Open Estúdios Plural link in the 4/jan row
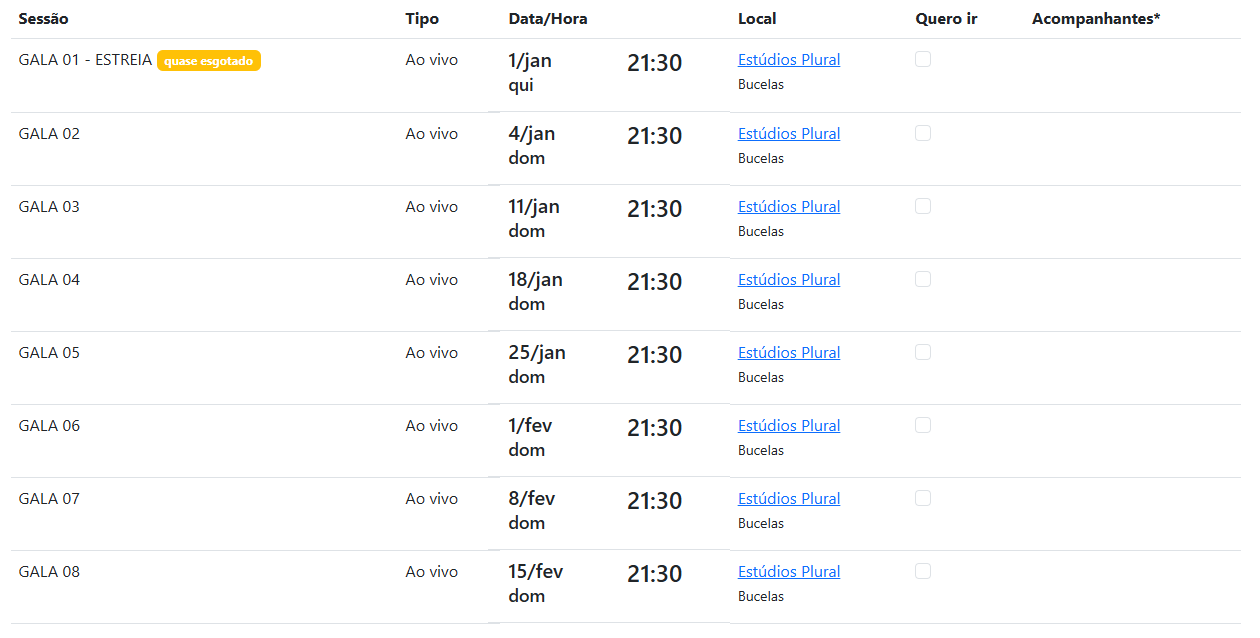Image resolution: width=1260 pixels, height=638 pixels. [789, 134]
